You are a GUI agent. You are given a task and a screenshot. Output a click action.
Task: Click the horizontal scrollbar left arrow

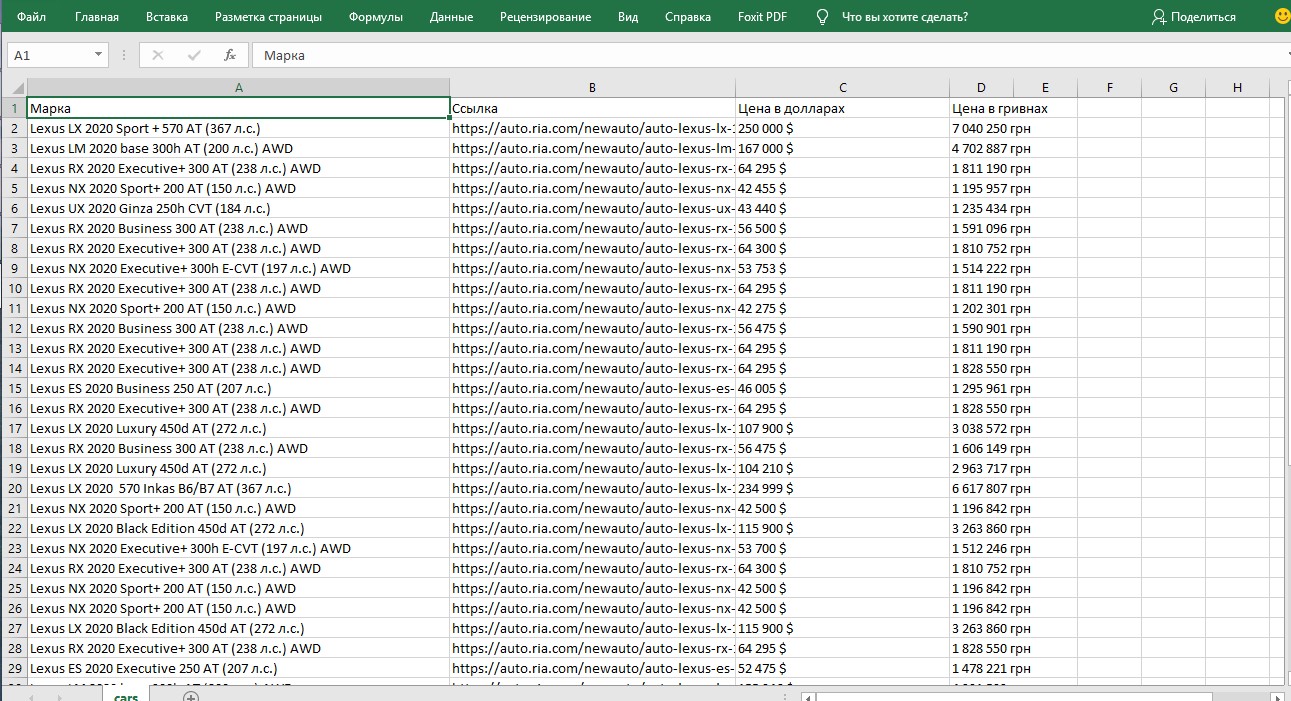pos(810,696)
